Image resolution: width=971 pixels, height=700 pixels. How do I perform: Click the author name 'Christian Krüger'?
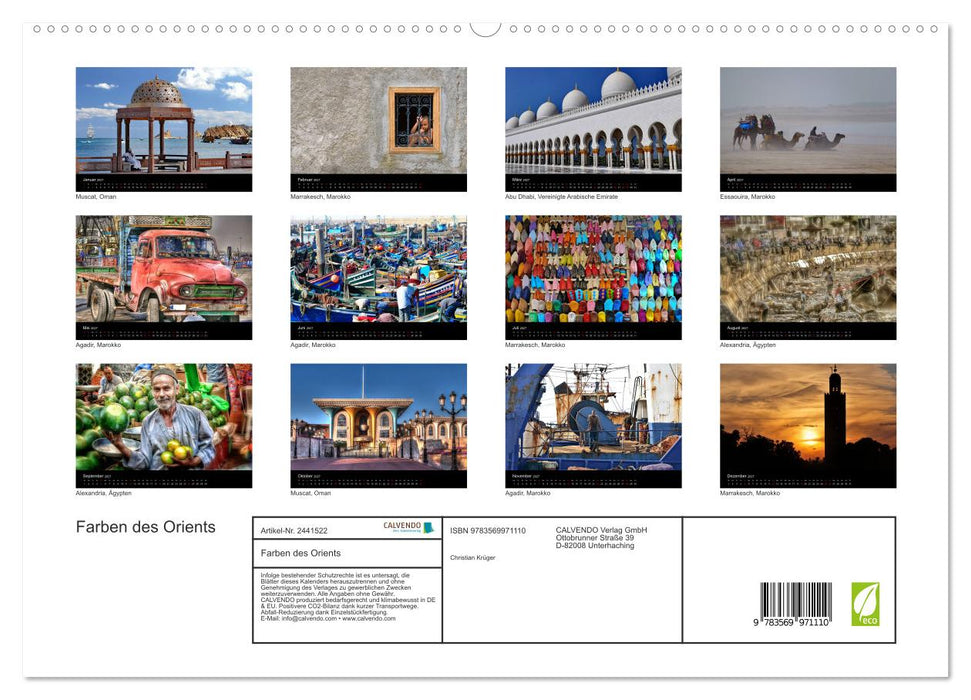(x=472, y=558)
